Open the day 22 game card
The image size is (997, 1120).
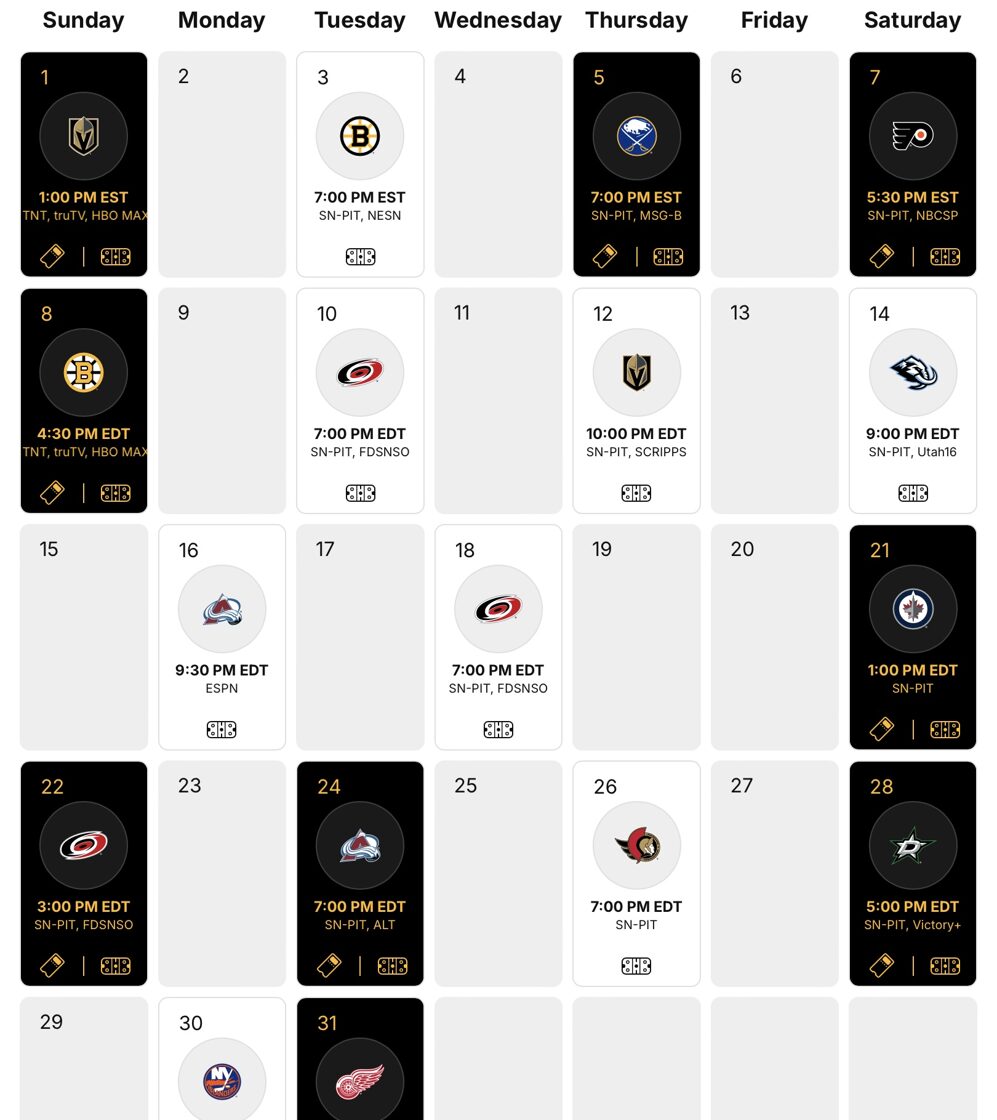coord(84,873)
